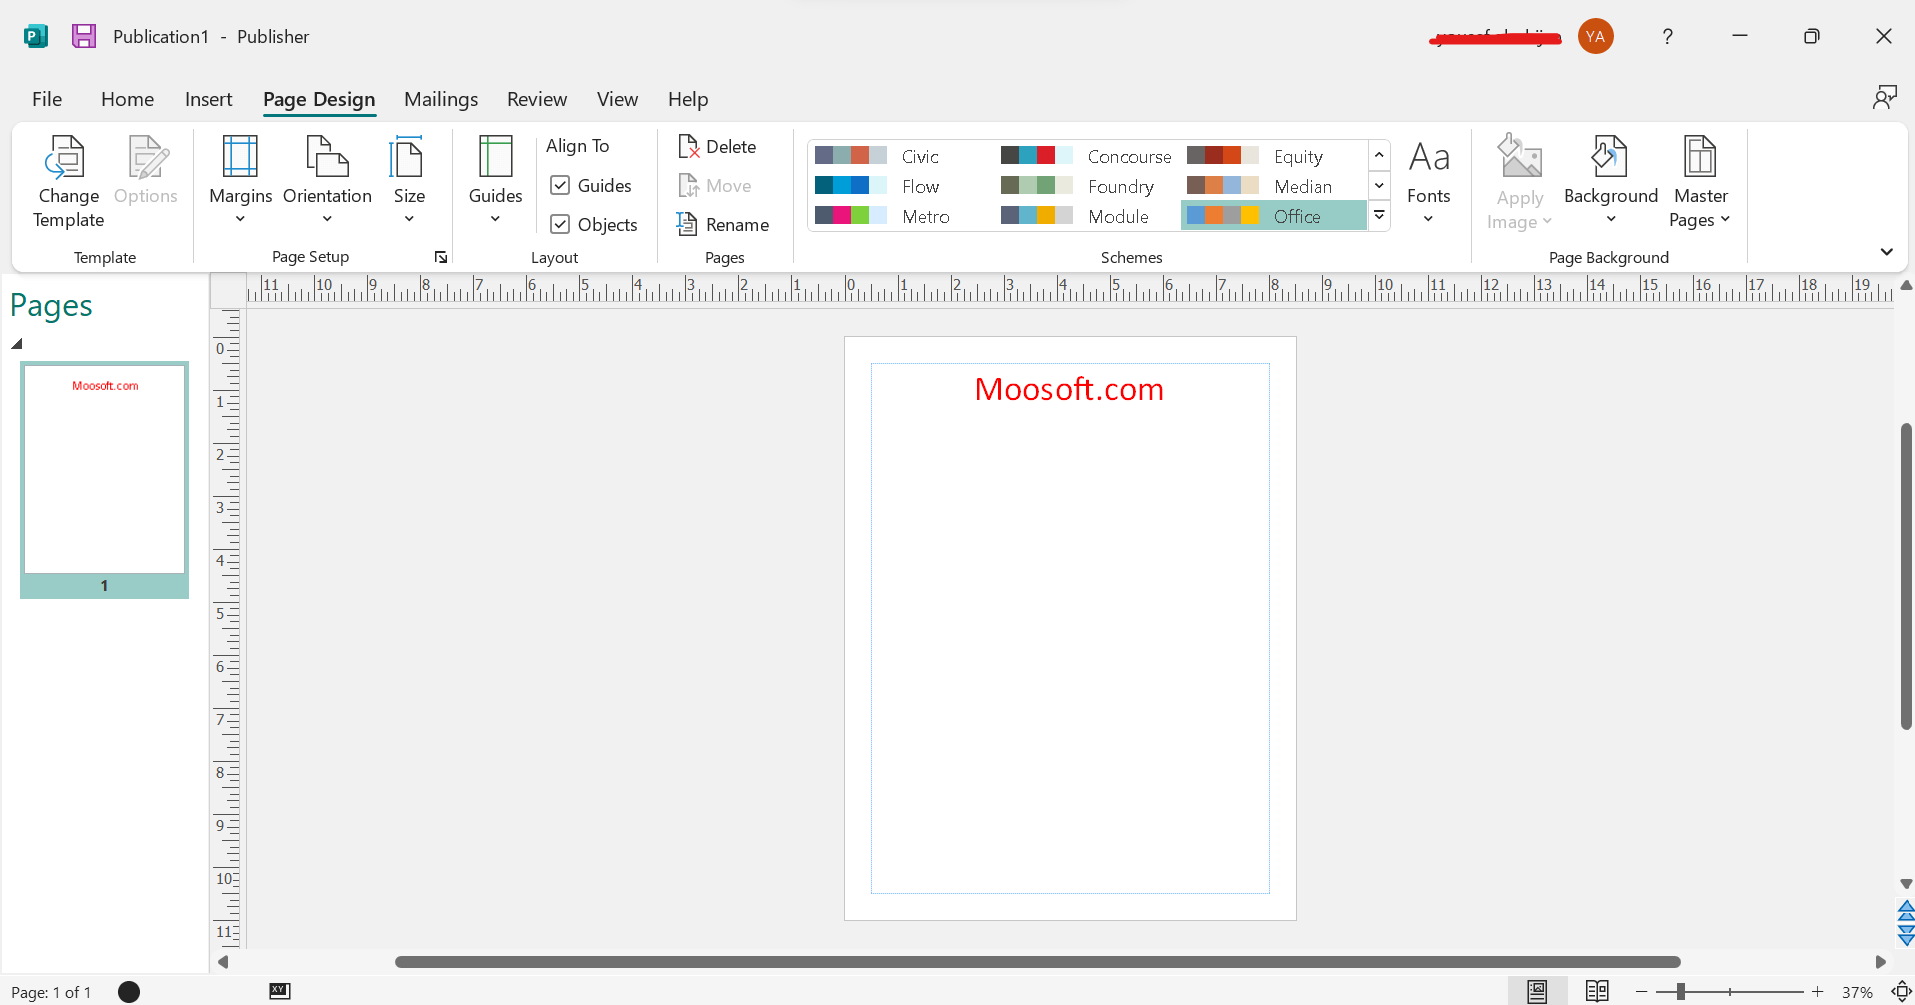
Task: Click the vertical scrollbar thumb
Action: click(x=1906, y=576)
